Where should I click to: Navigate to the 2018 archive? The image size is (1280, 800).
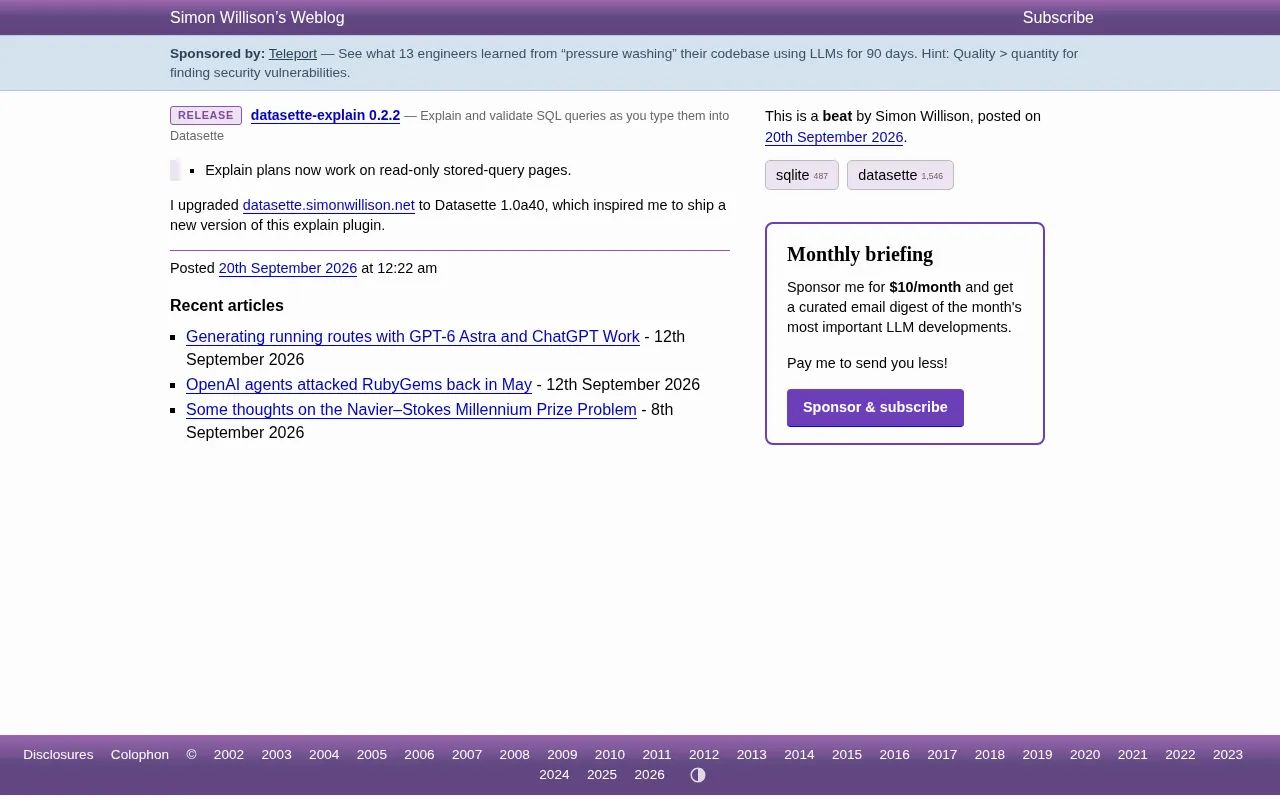(x=990, y=755)
